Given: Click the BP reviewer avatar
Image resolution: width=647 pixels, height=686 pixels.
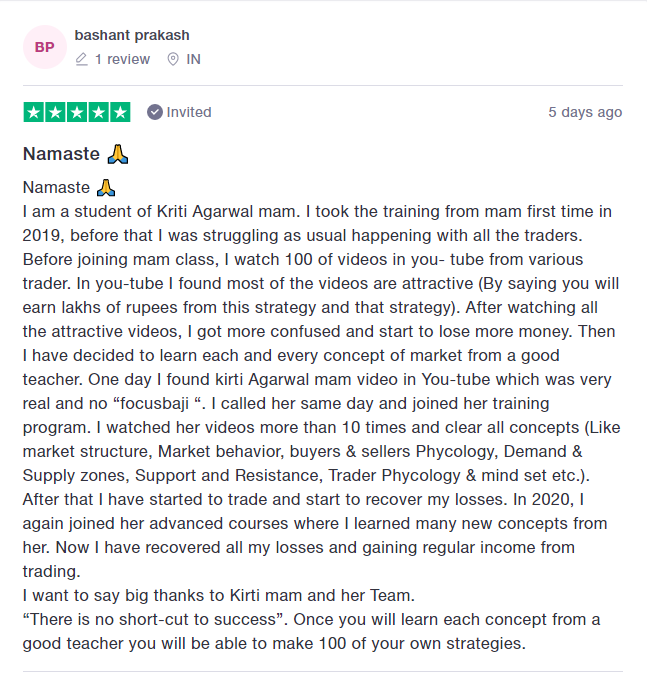Looking at the screenshot, I should (x=44, y=47).
